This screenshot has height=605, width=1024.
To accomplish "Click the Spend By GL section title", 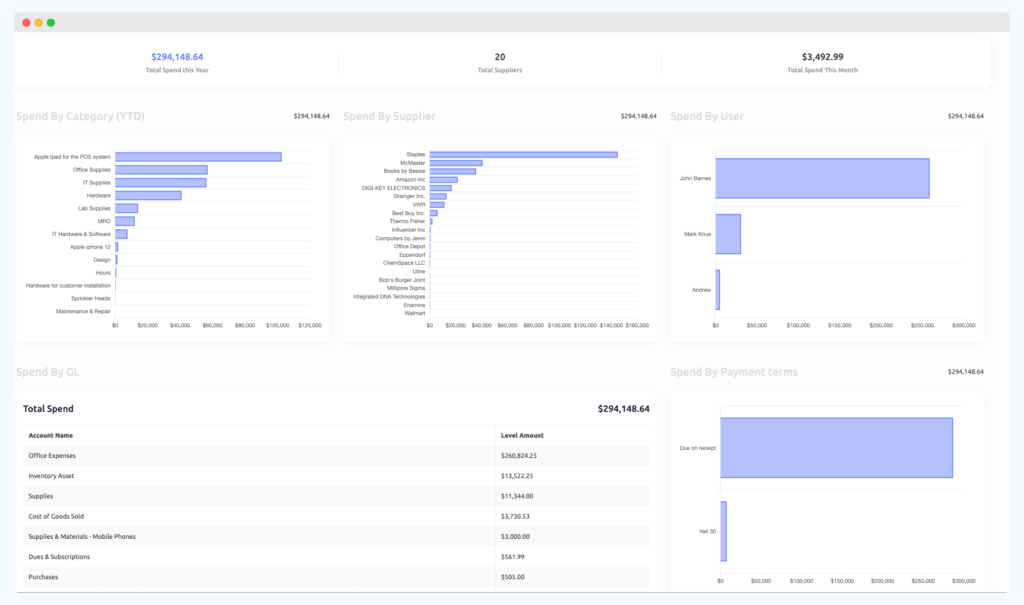I will [x=52, y=370].
